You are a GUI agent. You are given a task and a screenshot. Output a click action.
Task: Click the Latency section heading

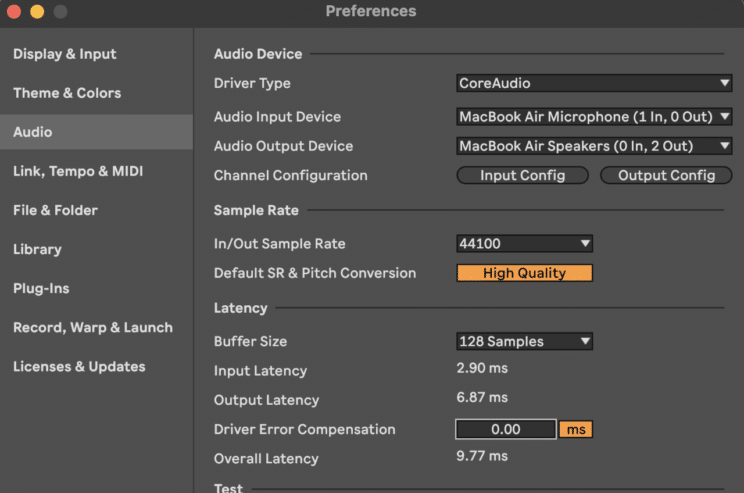tap(240, 308)
